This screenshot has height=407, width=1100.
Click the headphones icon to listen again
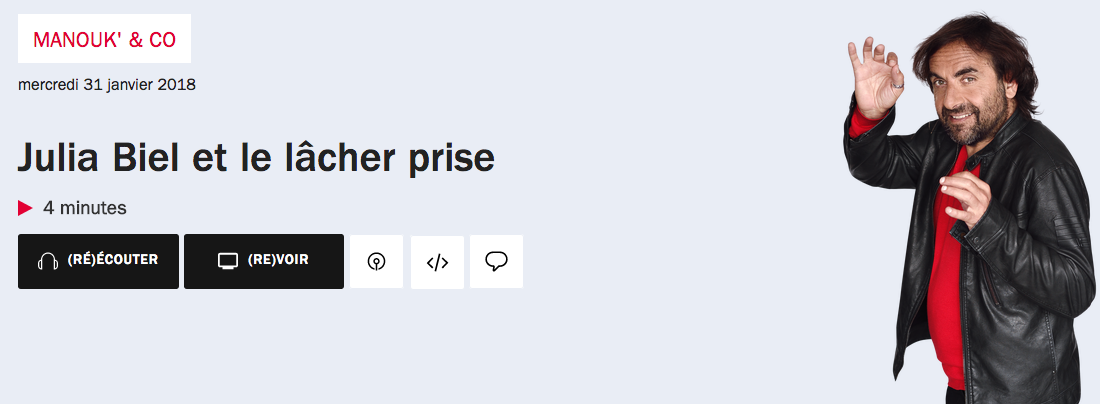tap(48, 261)
